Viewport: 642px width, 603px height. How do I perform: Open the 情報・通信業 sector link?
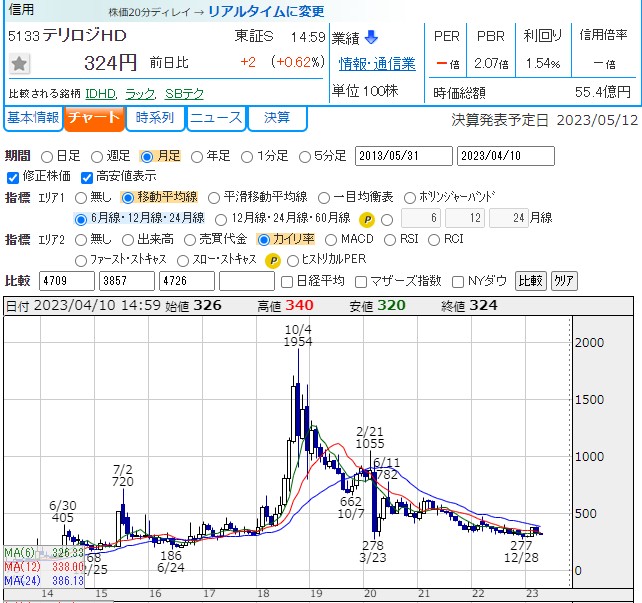377,64
